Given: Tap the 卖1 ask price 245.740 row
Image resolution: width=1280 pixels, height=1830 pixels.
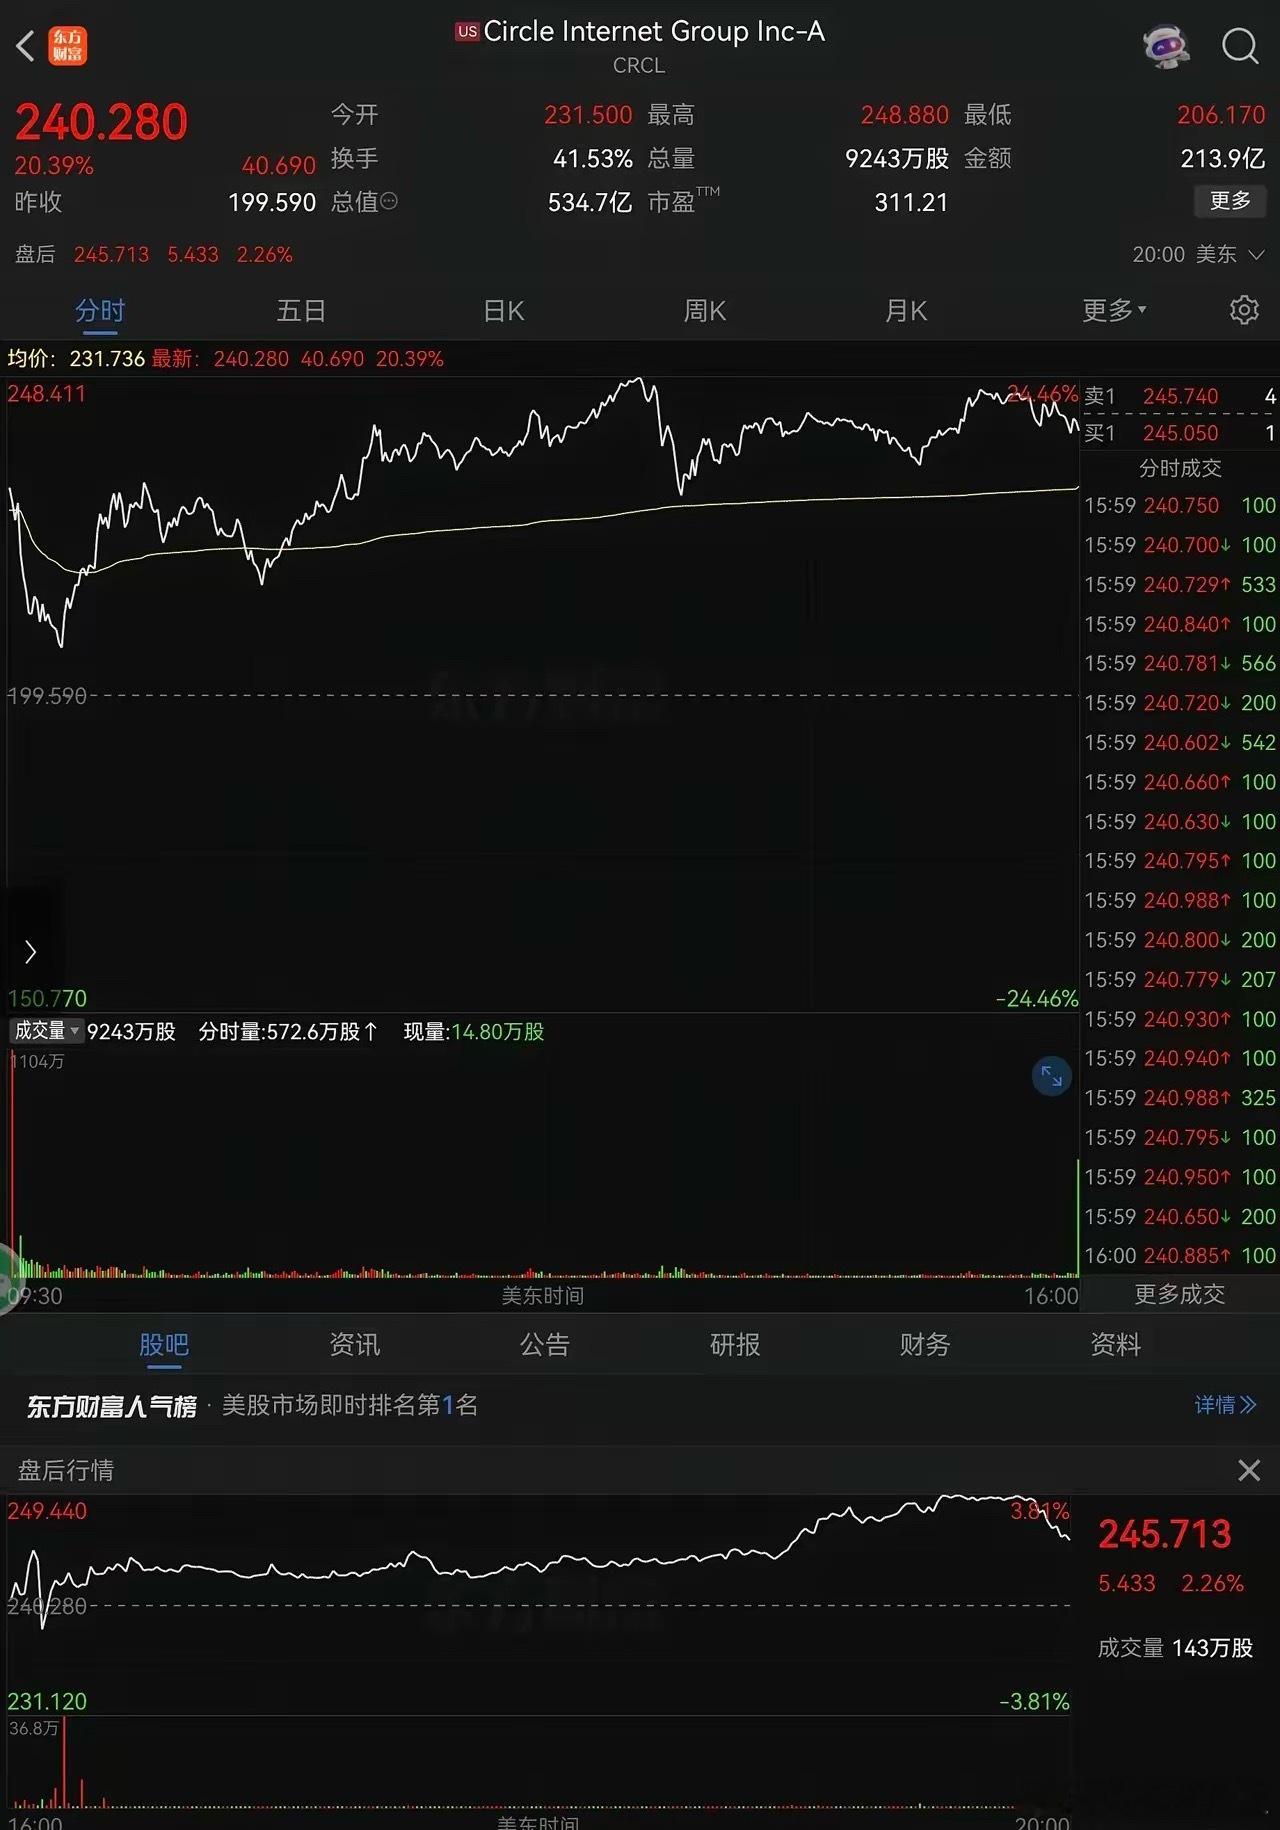Looking at the screenshot, I should pyautogui.click(x=1180, y=396).
